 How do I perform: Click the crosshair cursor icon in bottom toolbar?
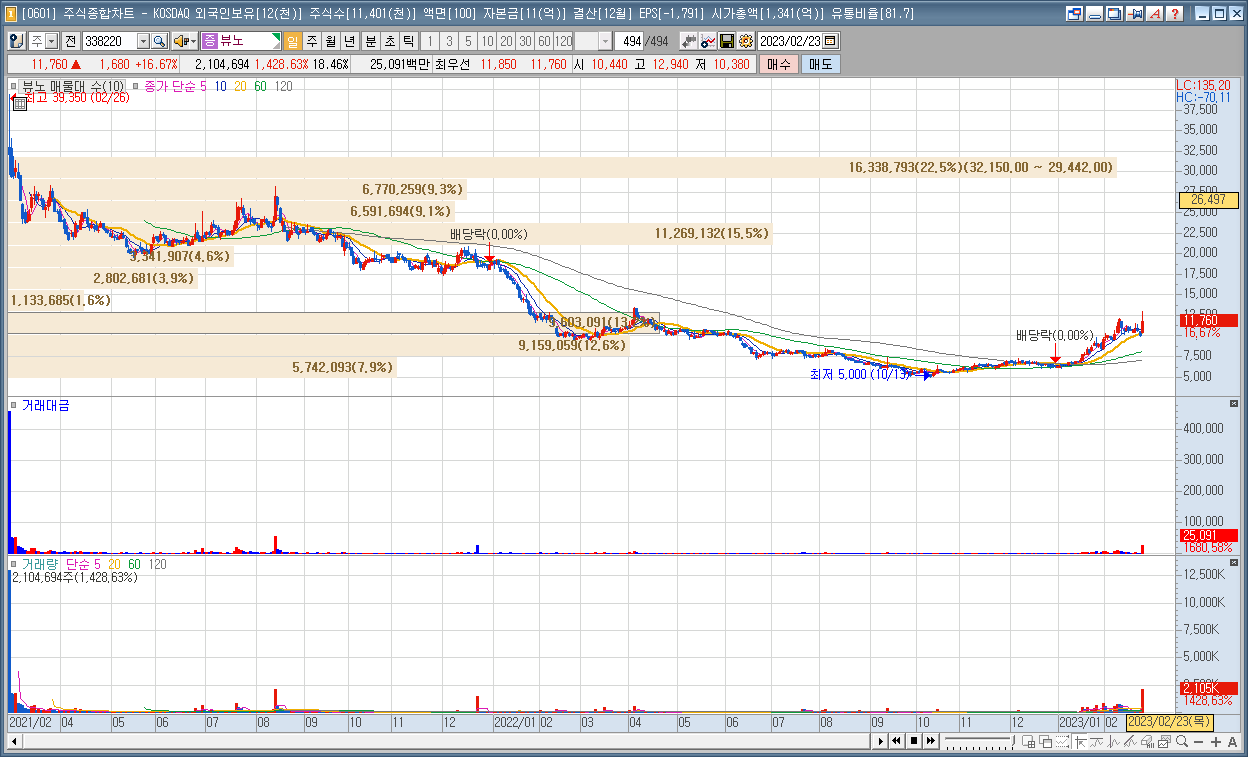(1080, 741)
